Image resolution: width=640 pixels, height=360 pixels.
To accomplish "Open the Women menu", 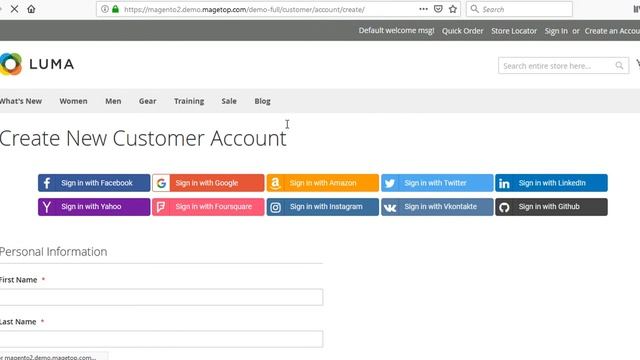I will pos(73,101).
